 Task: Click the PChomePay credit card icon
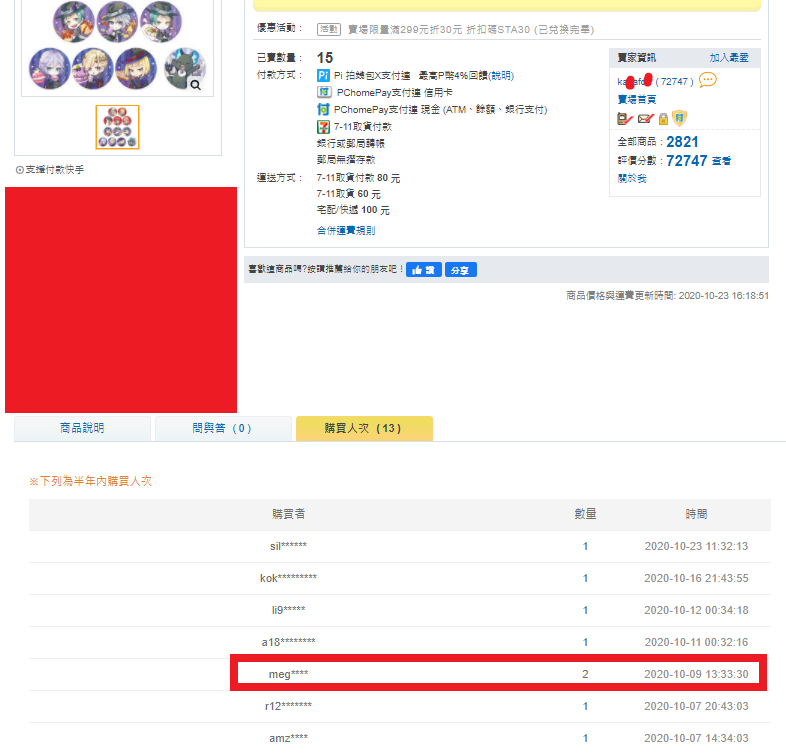pos(324,92)
